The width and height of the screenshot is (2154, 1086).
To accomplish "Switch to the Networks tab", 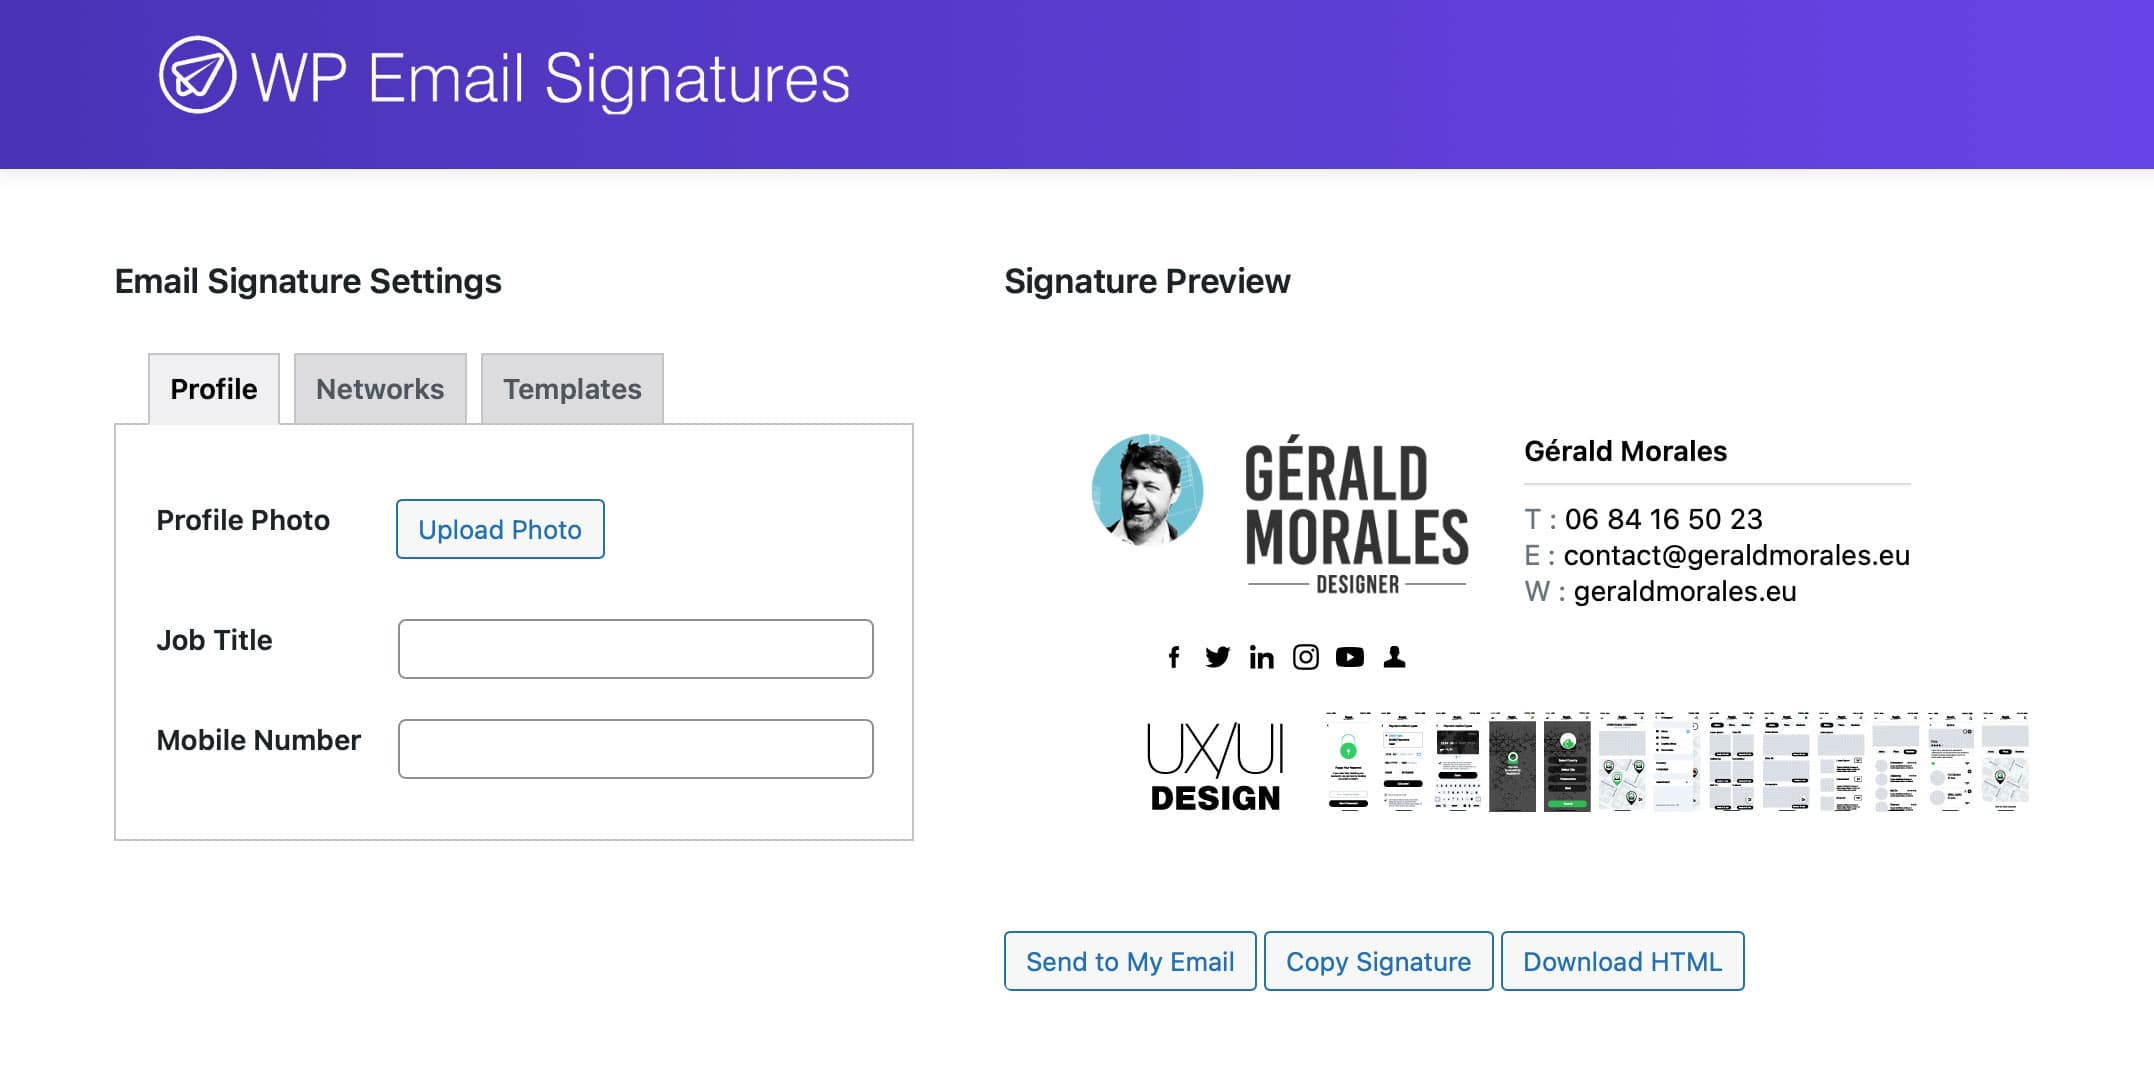I will click(380, 389).
